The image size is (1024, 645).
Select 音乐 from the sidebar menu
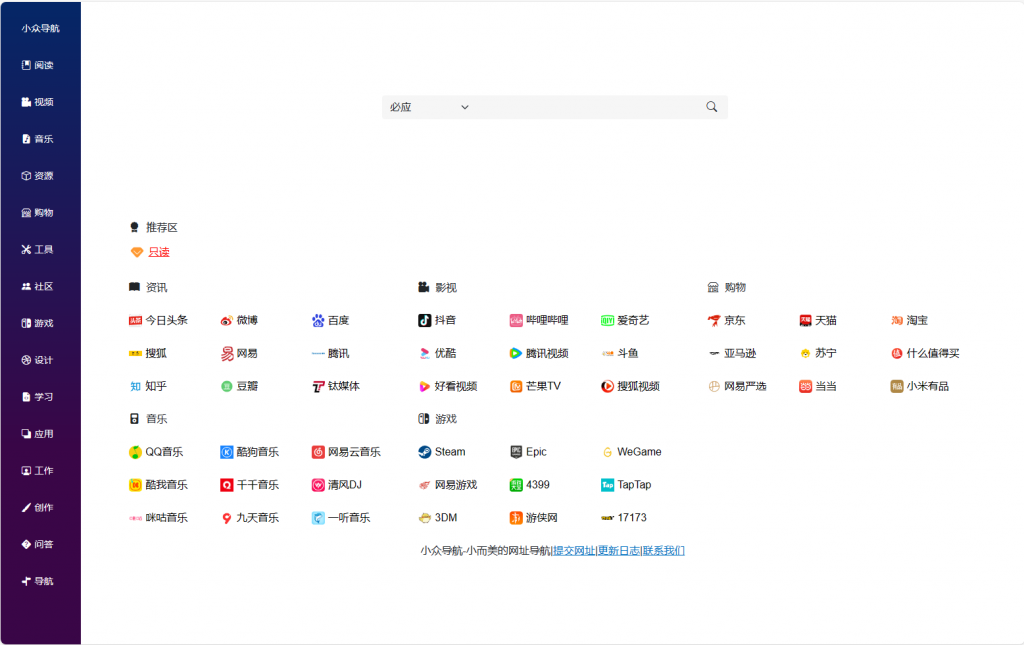38,139
